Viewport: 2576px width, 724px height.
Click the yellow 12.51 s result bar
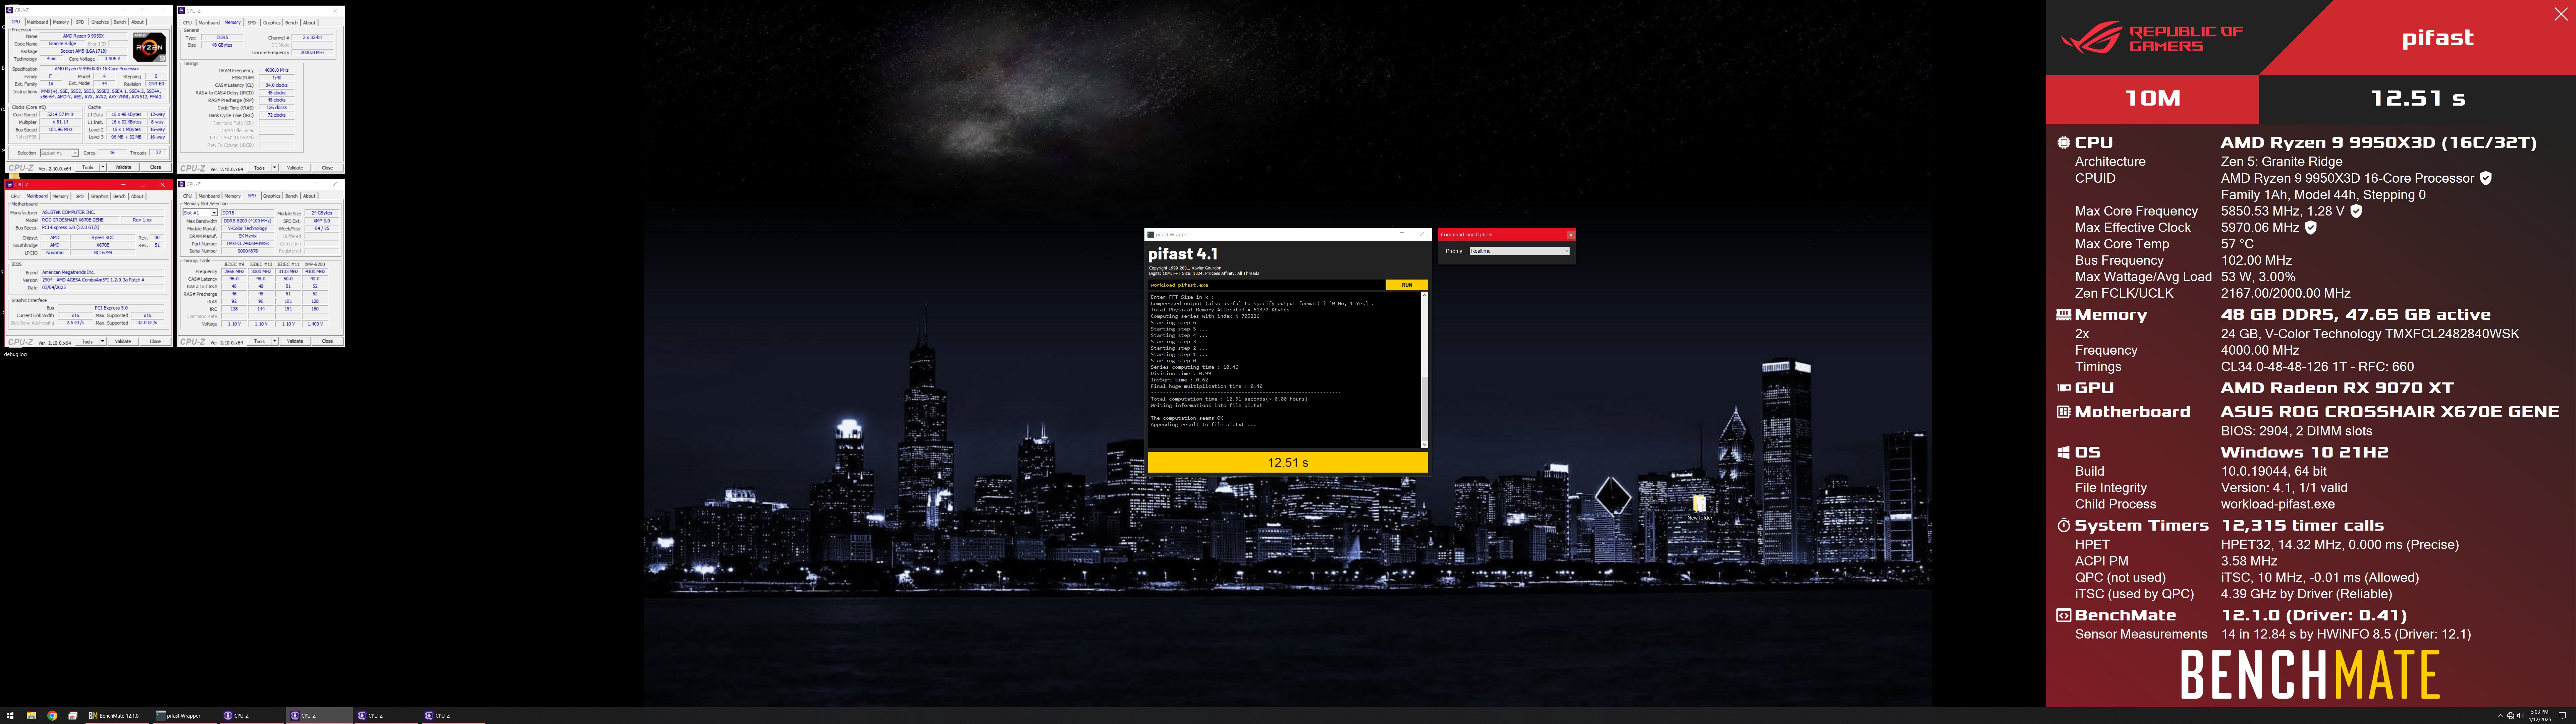click(x=1288, y=462)
